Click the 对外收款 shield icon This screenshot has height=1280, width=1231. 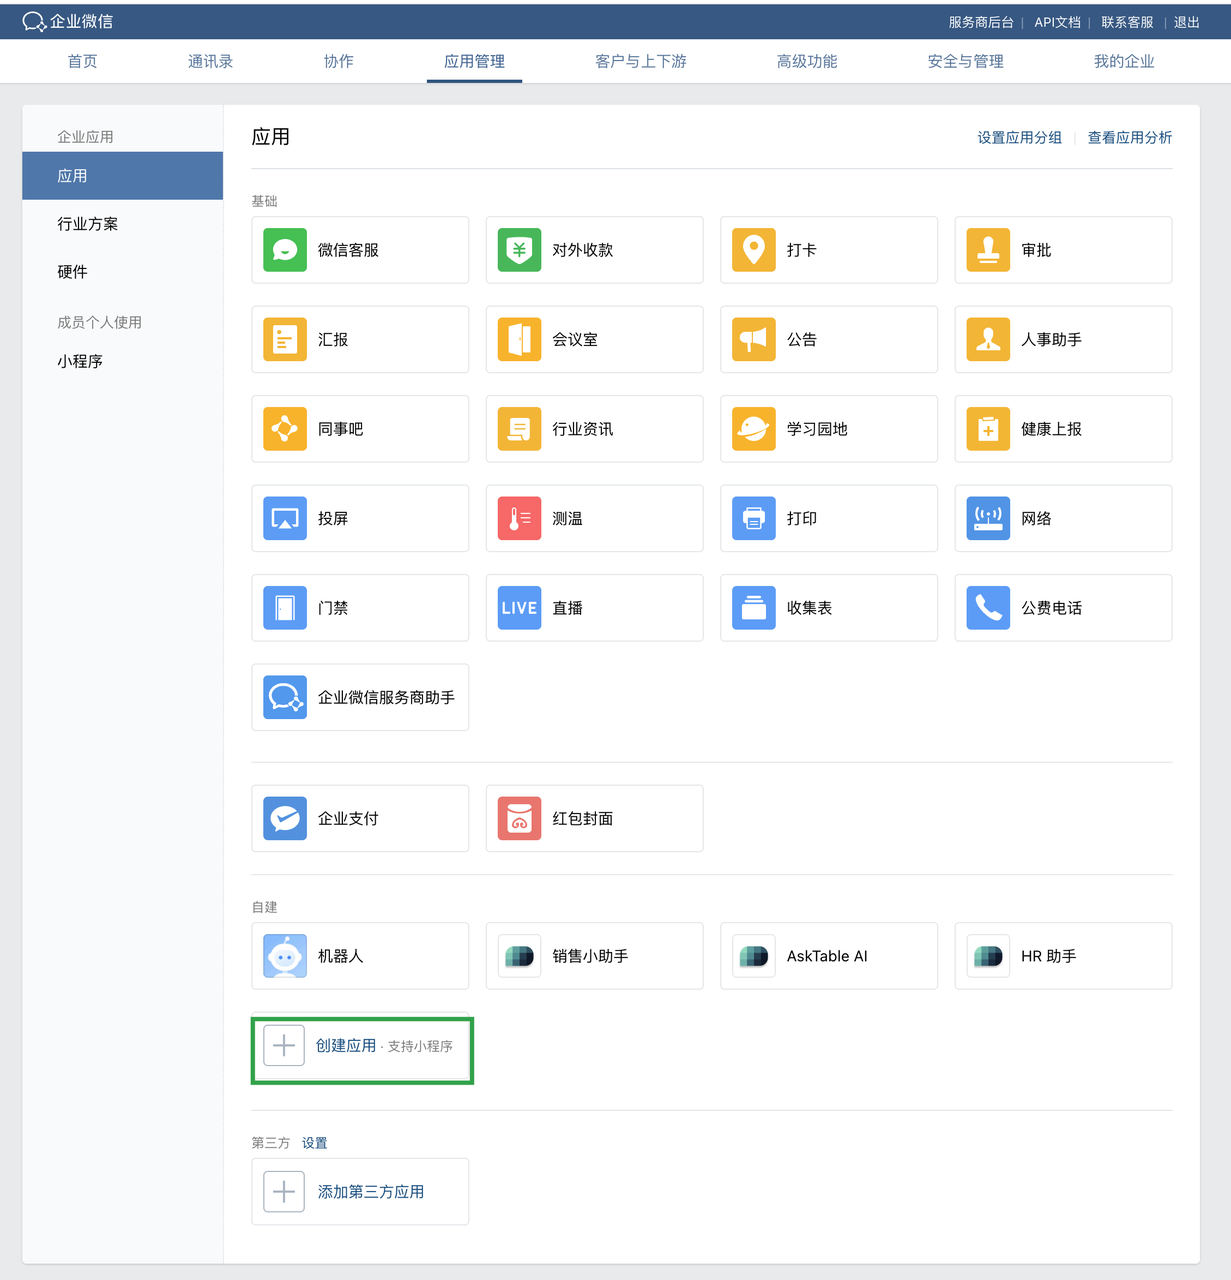pyautogui.click(x=519, y=250)
